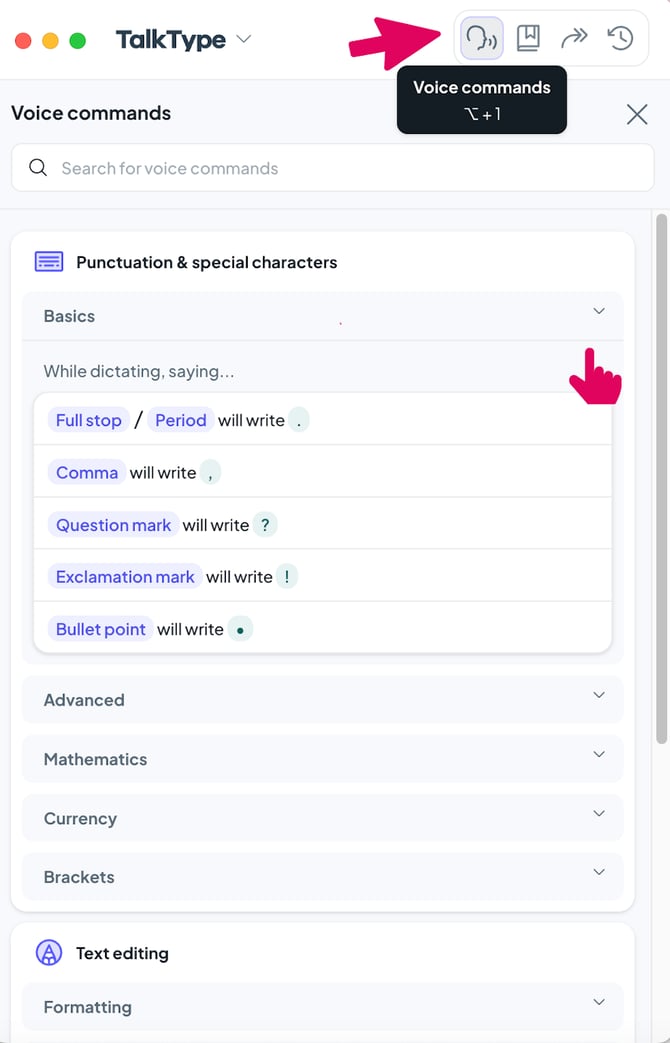Open the Voice commands toolbar icon
Screen dimensions: 670x1043
tap(481, 39)
